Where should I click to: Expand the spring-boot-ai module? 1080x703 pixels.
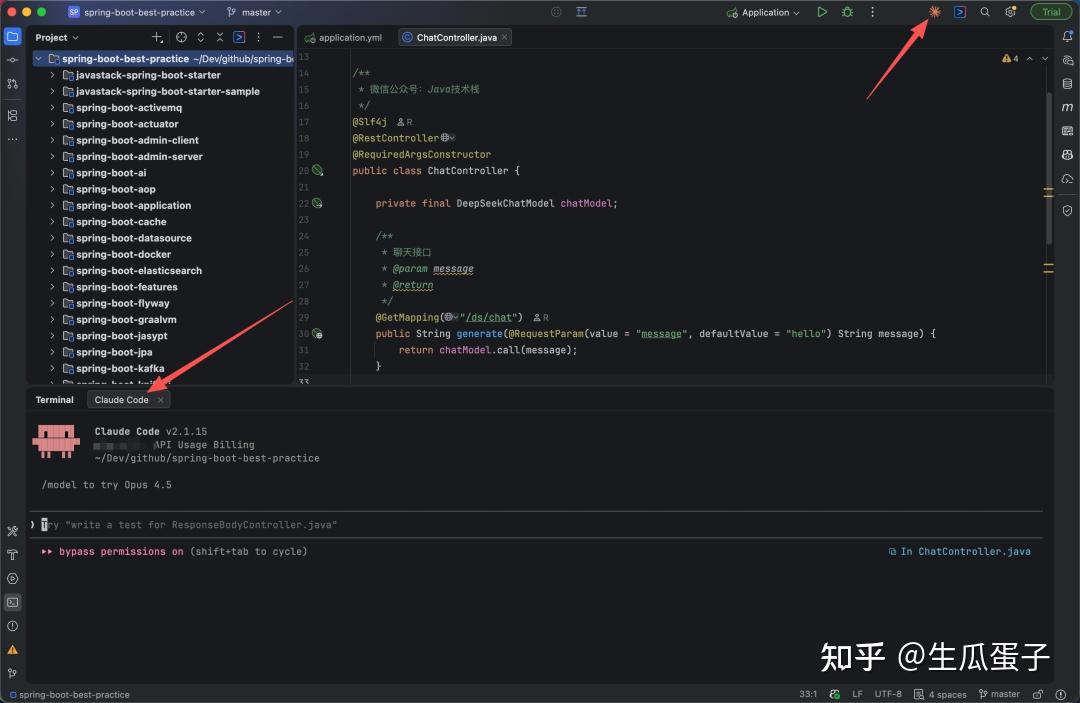pyautogui.click(x=52, y=173)
